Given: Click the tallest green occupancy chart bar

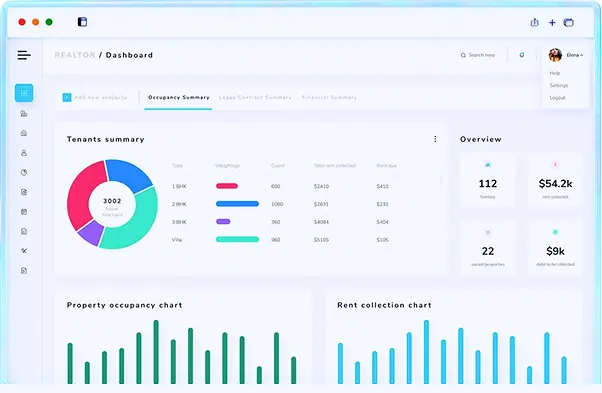Looking at the screenshot, I should click(x=156, y=352).
